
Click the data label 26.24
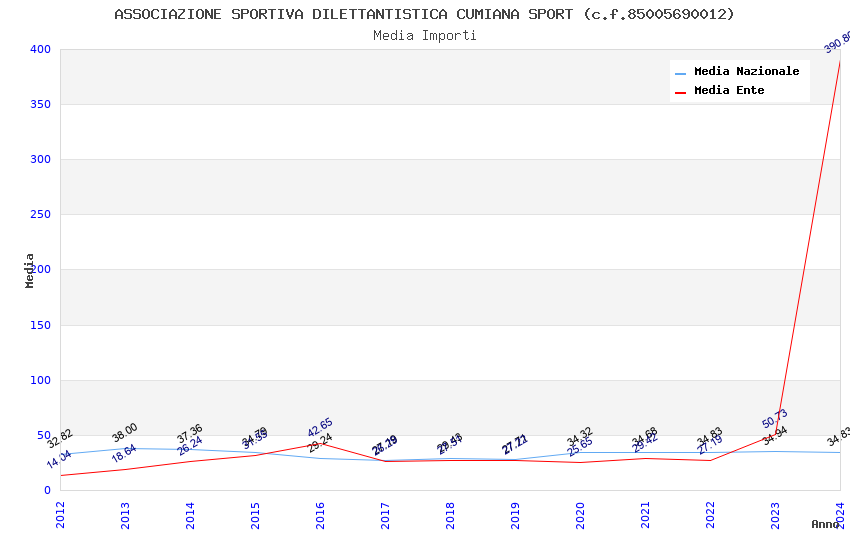coord(190,445)
